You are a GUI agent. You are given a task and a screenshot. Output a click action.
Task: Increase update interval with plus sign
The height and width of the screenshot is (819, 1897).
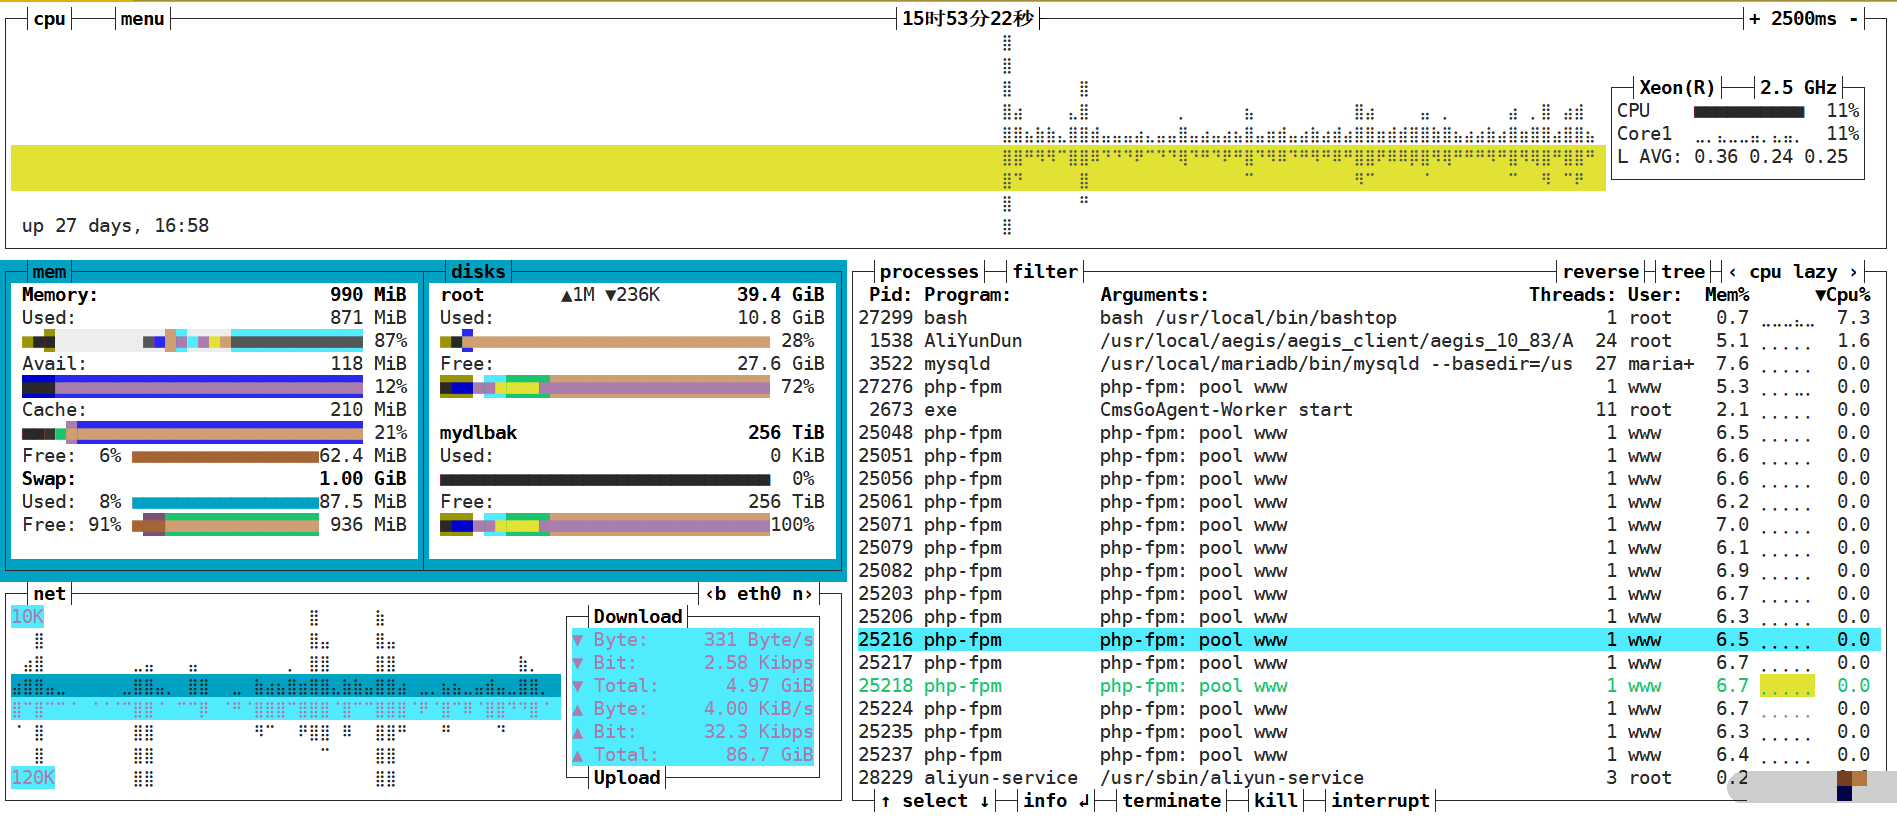pyautogui.click(x=1755, y=19)
